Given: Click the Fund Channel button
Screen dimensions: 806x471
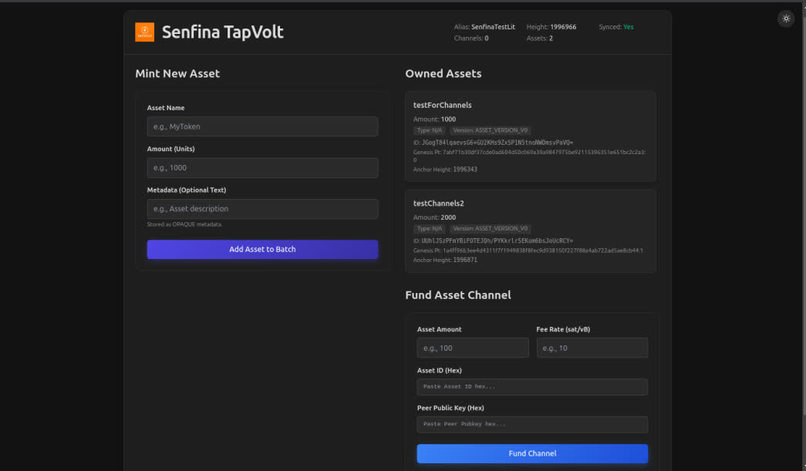Looking at the screenshot, I should tap(532, 454).
